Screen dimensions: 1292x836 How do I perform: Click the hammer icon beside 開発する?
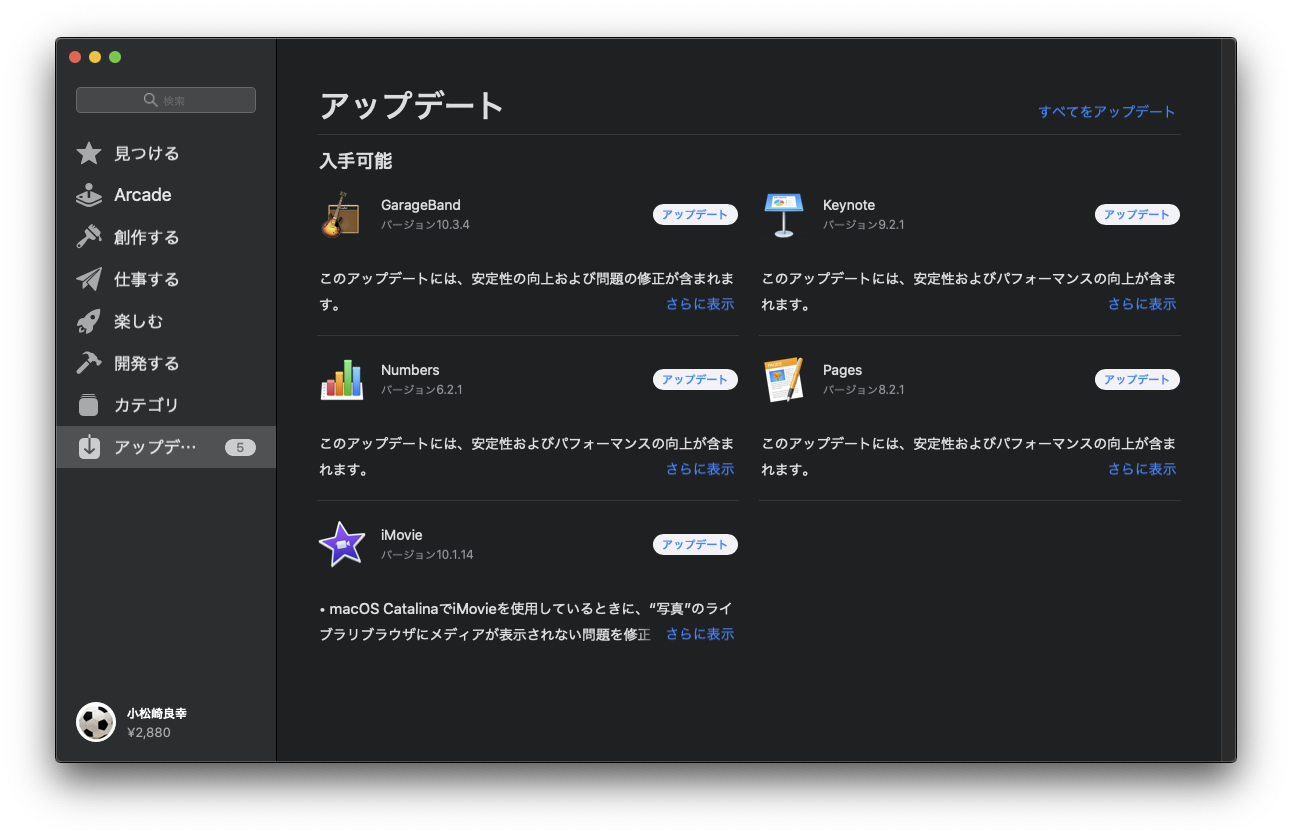pos(89,363)
